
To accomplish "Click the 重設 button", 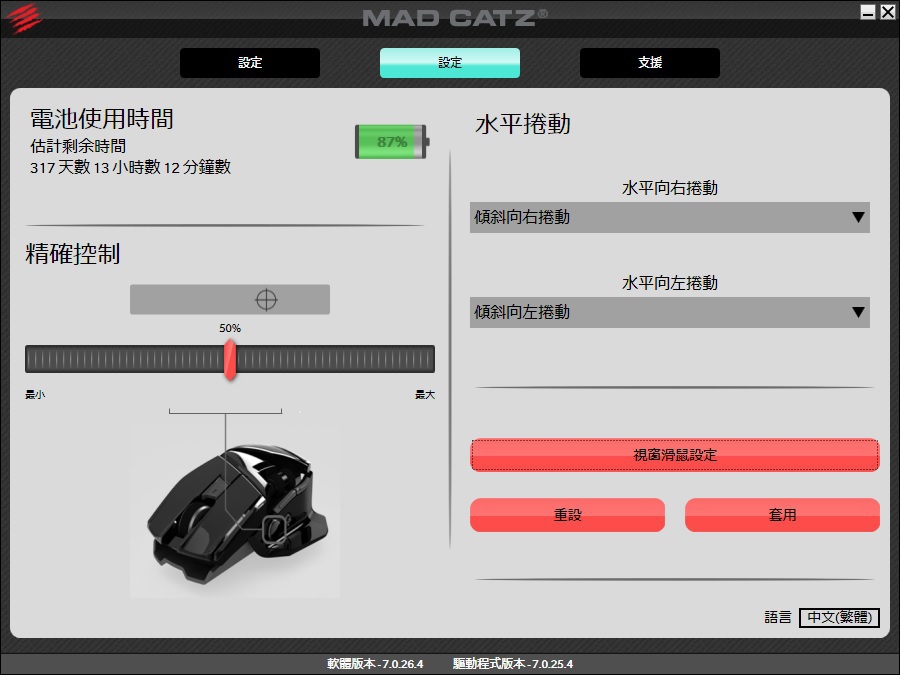I will [567, 515].
